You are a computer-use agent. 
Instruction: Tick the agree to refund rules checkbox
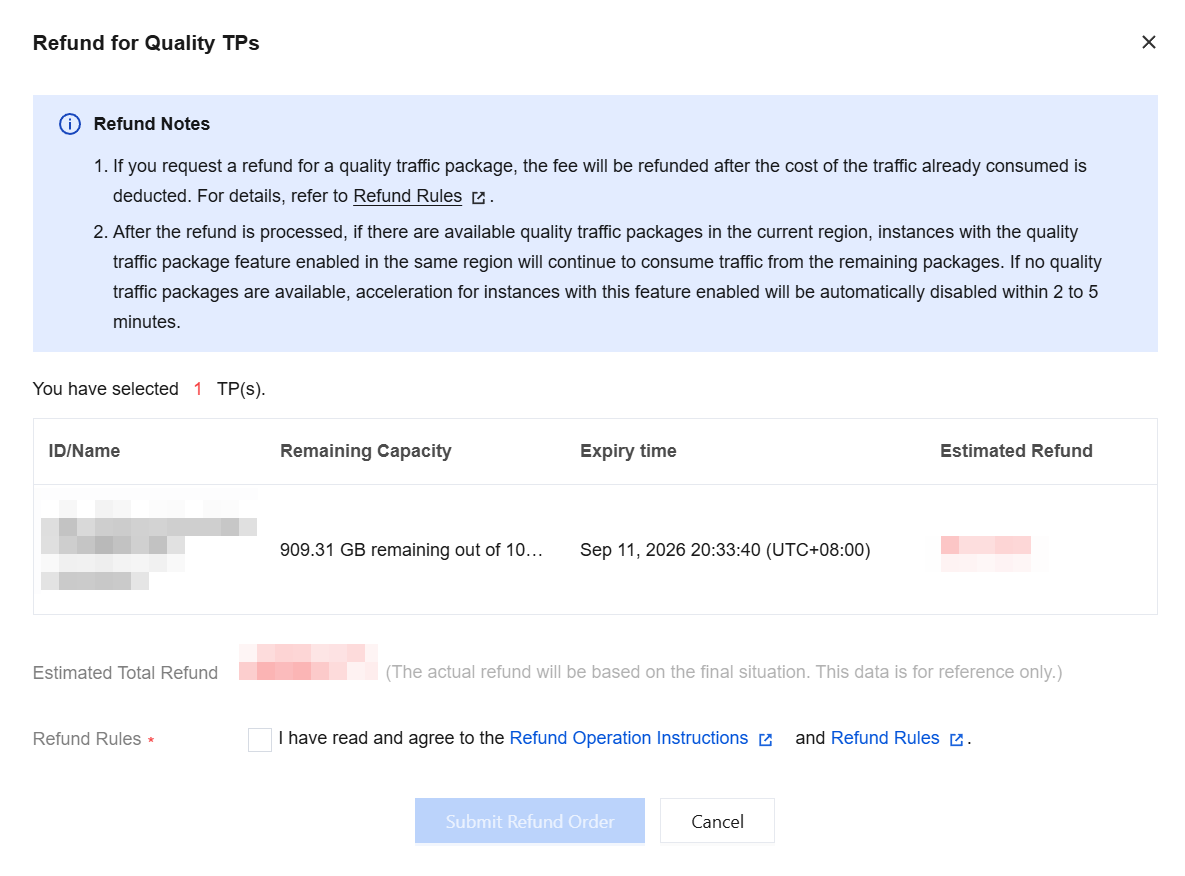click(x=259, y=739)
